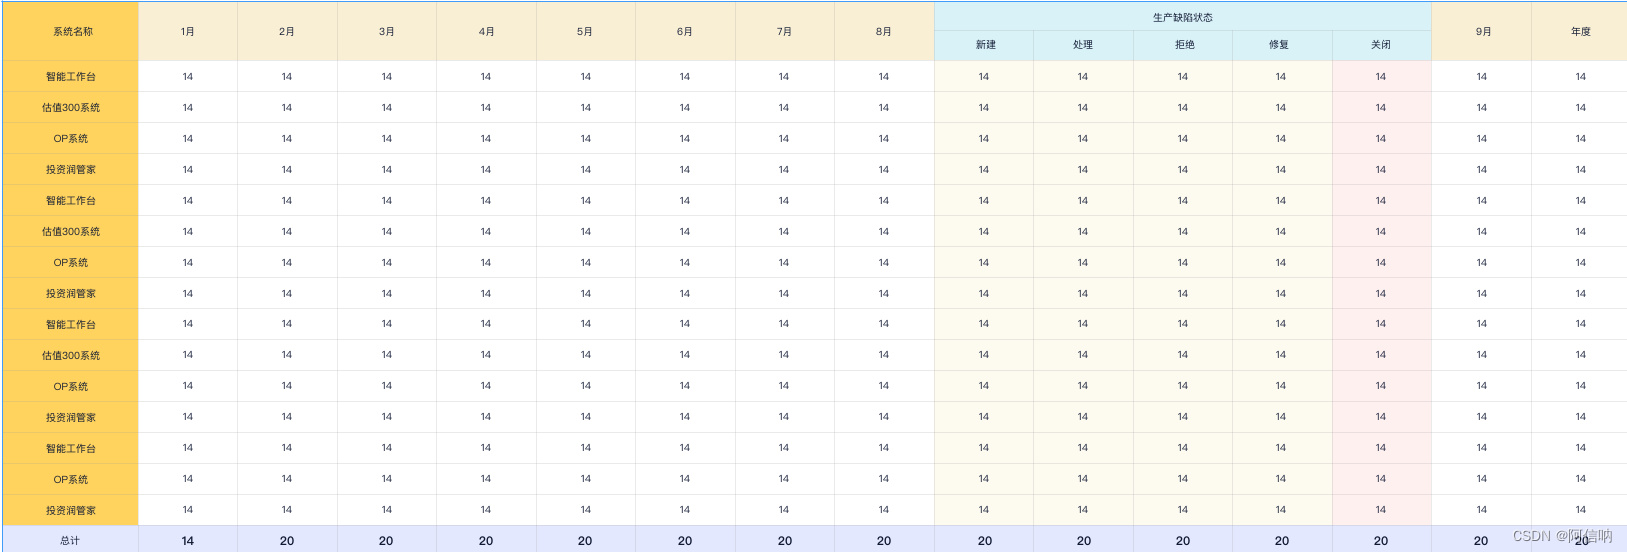Click the 9月 column header
1627x552 pixels.
(x=1482, y=31)
